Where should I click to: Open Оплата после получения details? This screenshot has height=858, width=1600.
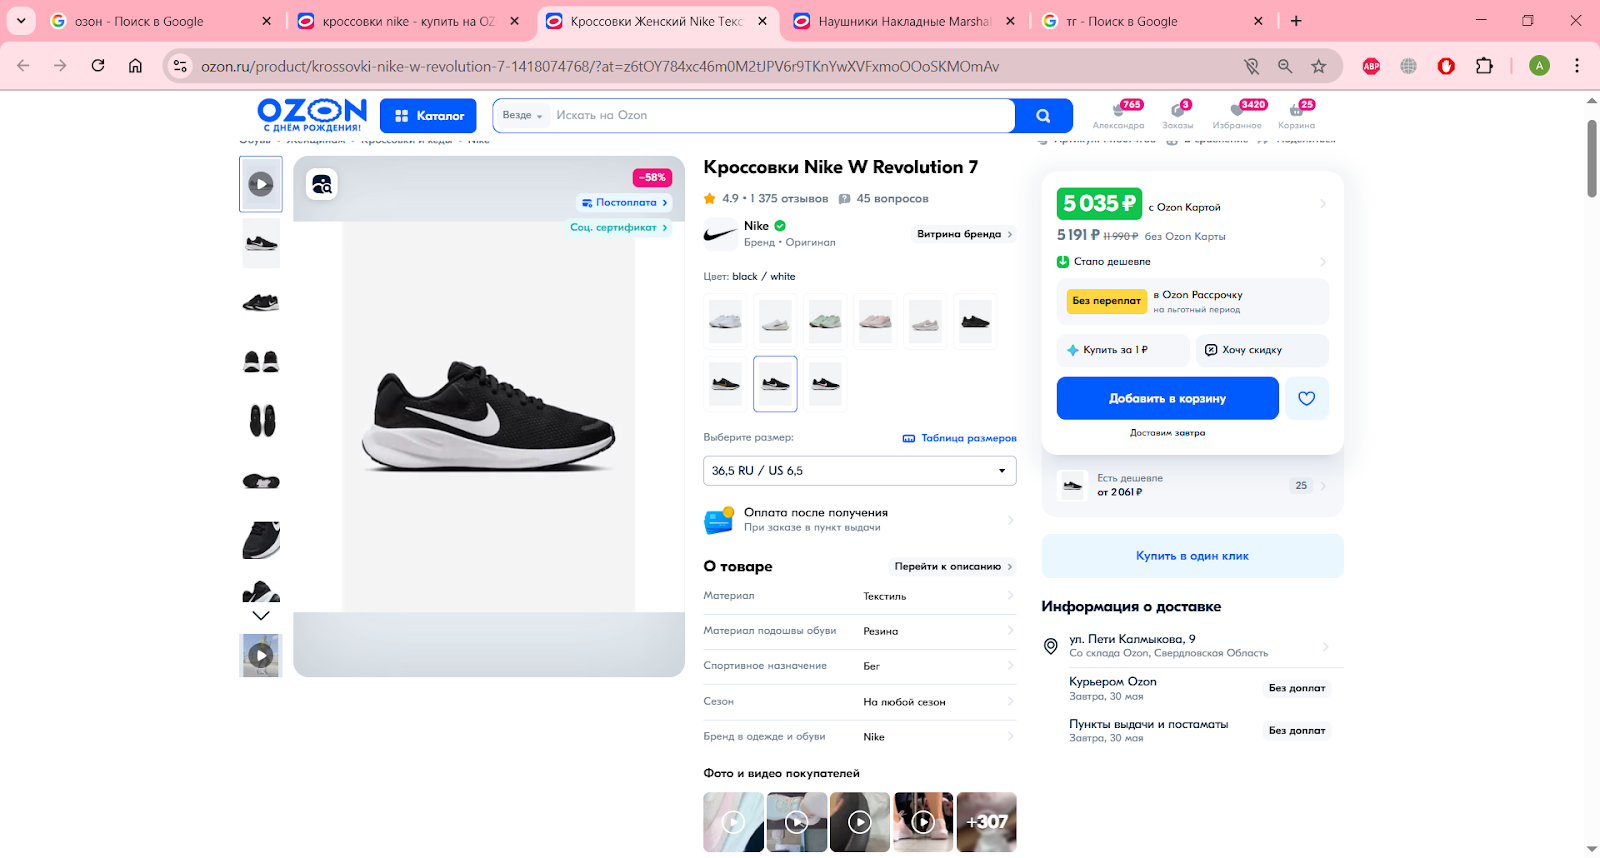(860, 520)
